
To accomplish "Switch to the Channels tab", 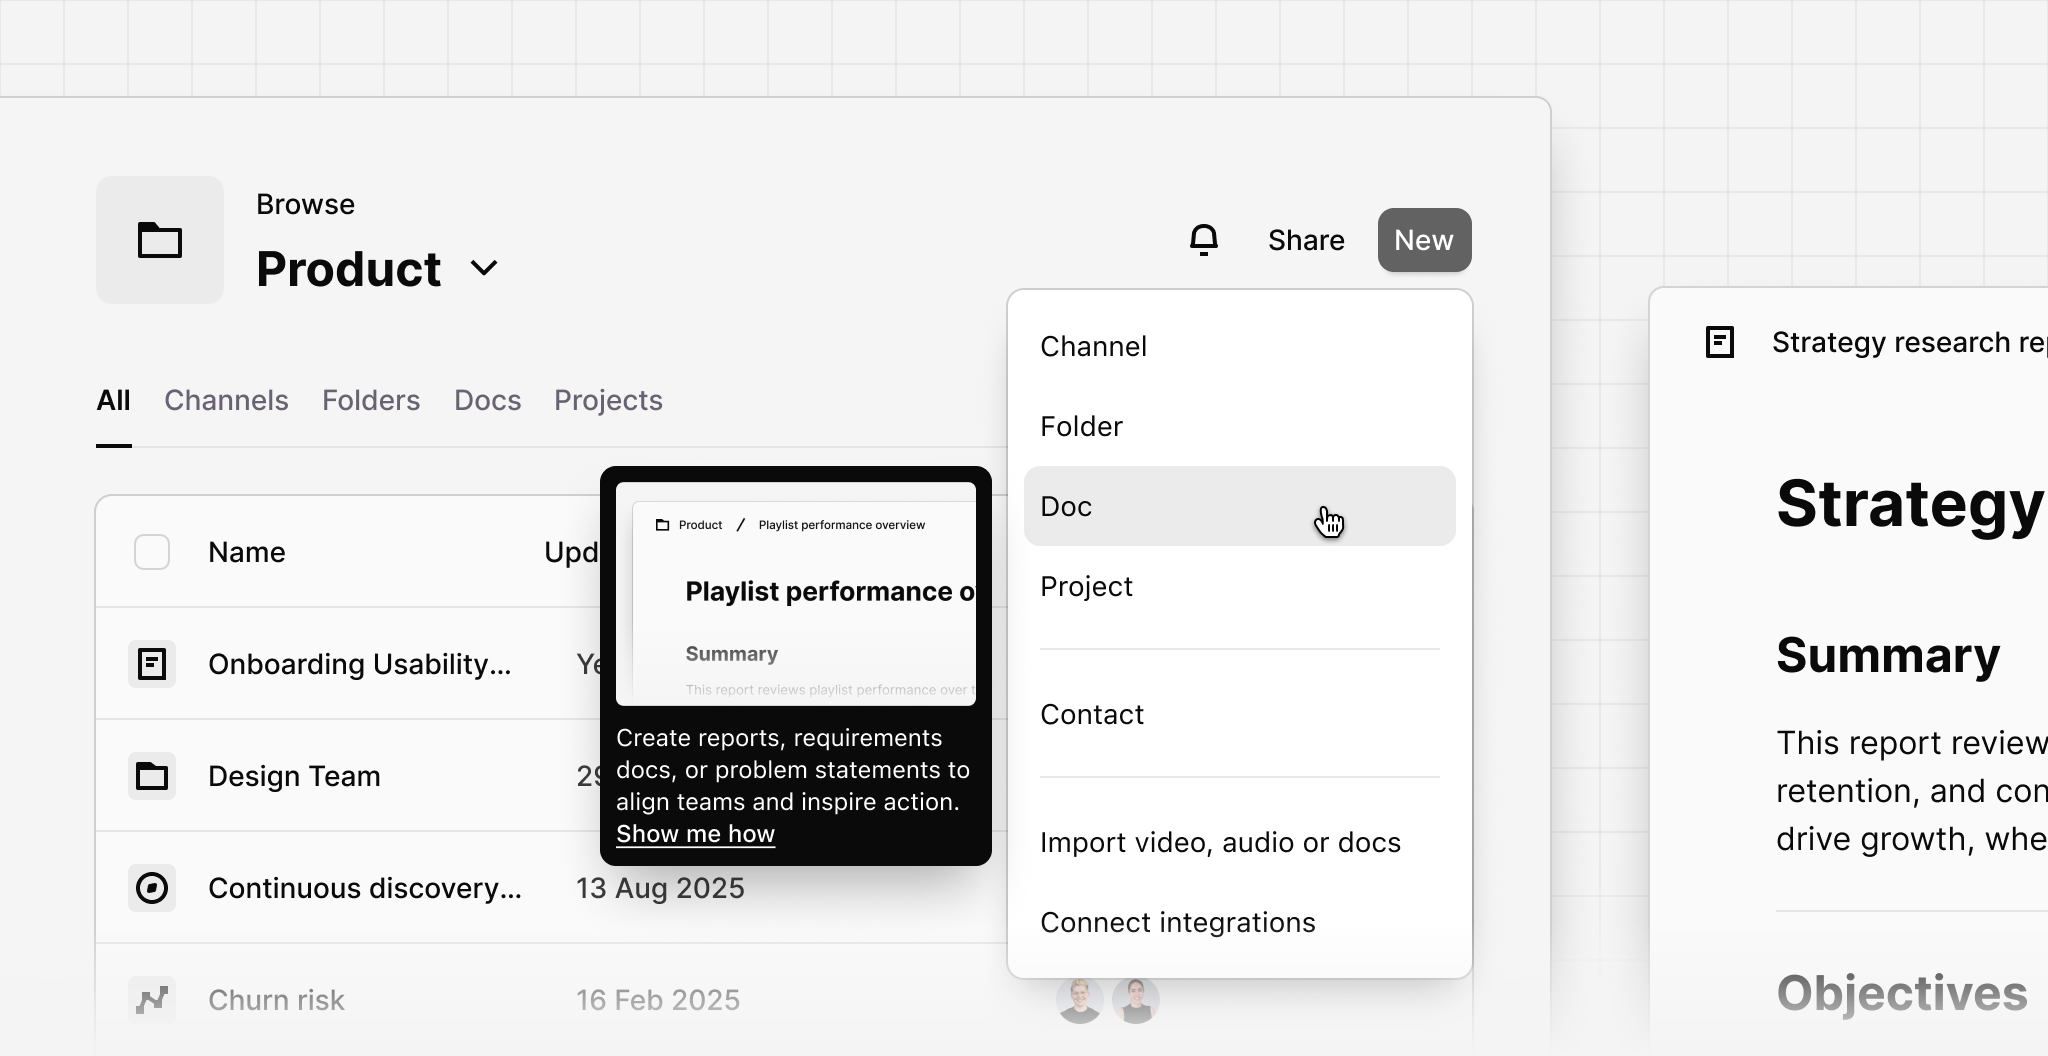I will tap(226, 400).
